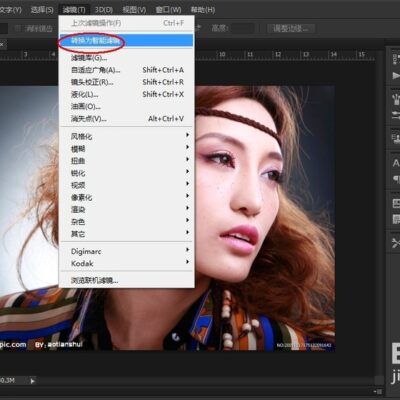Toggle the 消除锯齿 anti-alias checkbox

(x=17, y=28)
